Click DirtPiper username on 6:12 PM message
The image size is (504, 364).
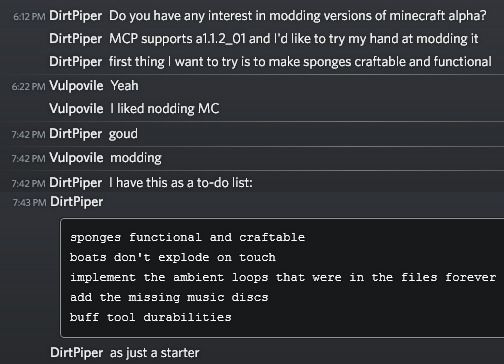click(76, 16)
